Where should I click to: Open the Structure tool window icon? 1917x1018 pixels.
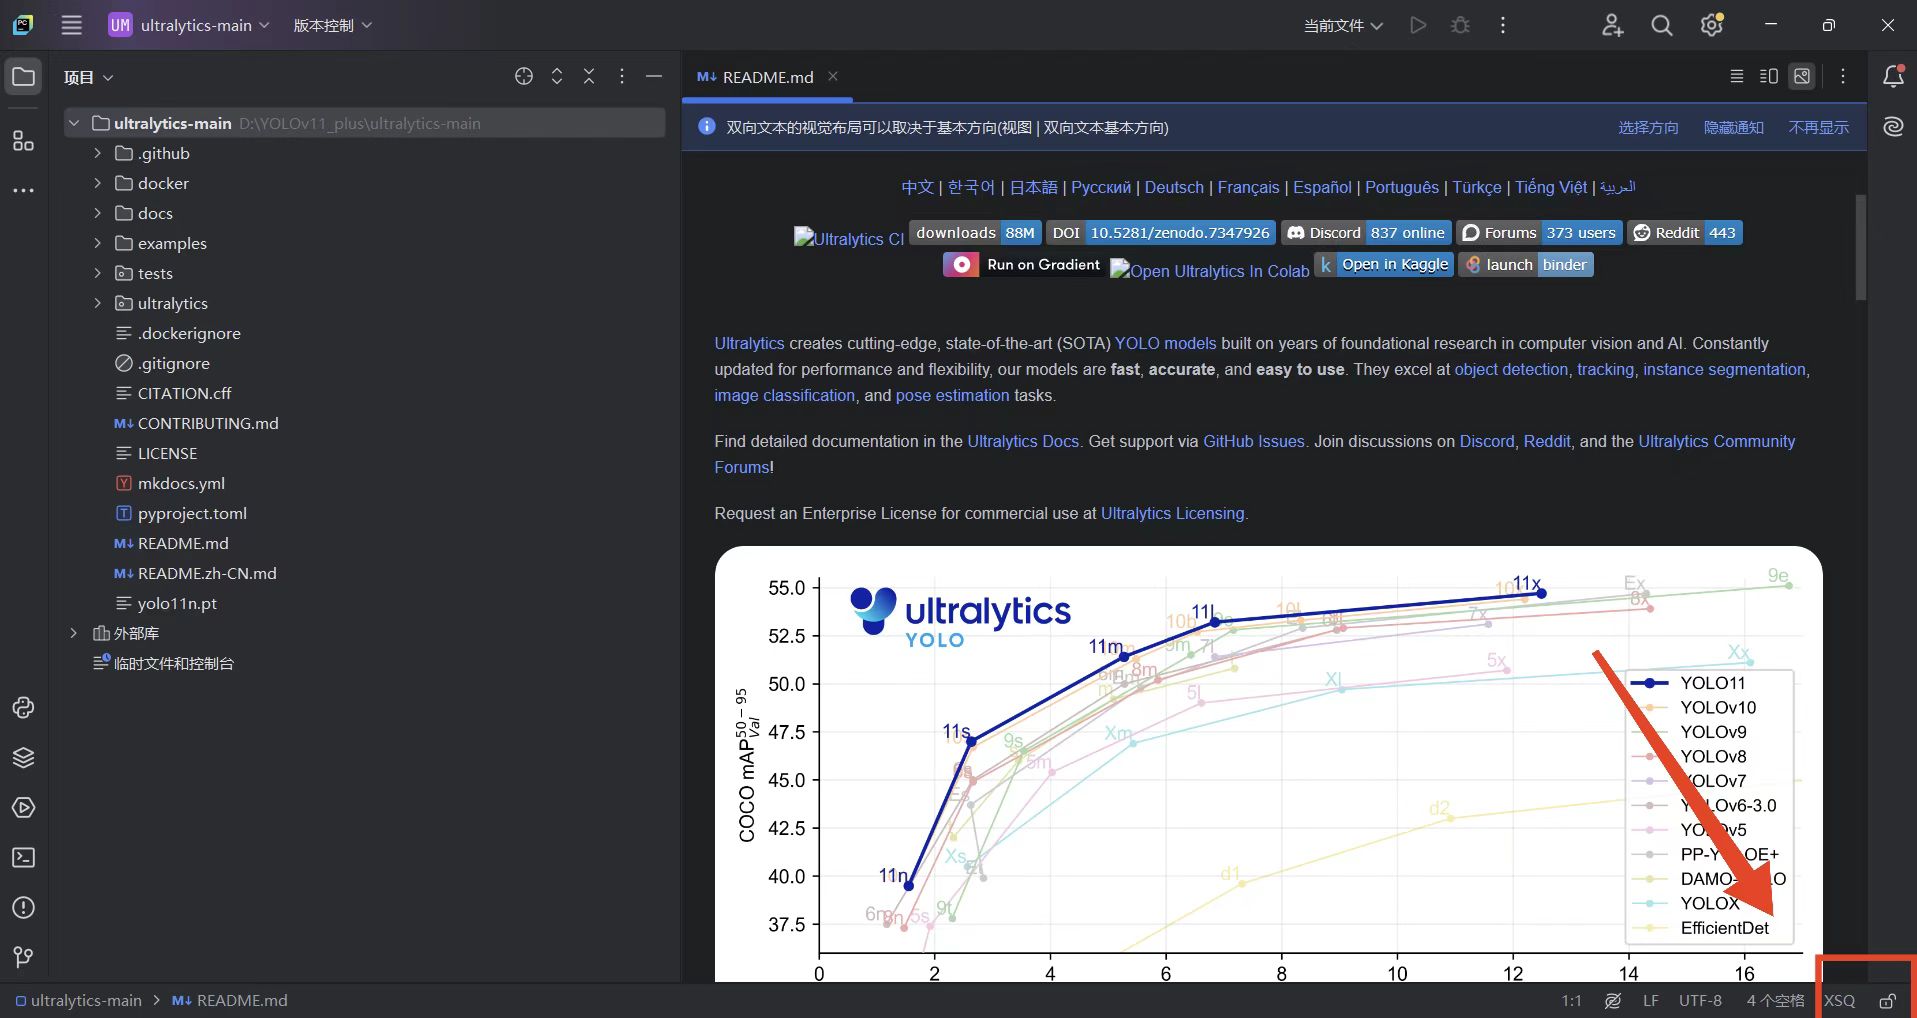(23, 141)
